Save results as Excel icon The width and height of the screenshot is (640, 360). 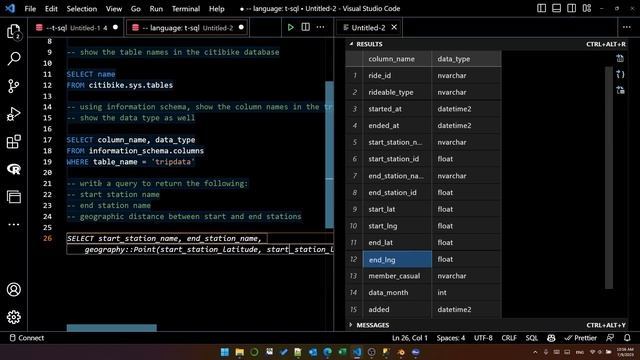pyautogui.click(x=620, y=90)
